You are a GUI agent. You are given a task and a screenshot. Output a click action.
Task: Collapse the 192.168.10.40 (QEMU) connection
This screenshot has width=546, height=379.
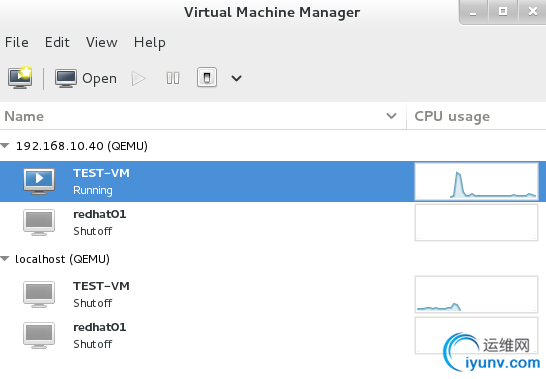(x=5, y=145)
